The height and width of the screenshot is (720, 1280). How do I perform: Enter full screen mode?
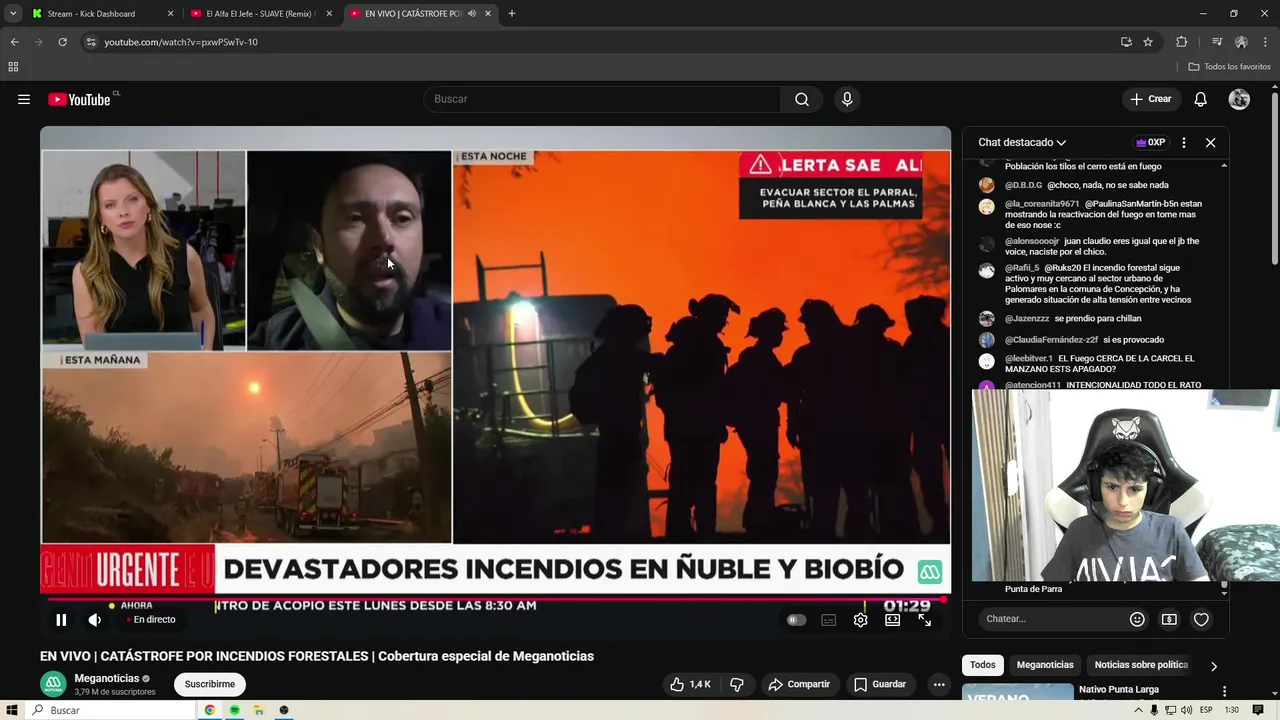(x=925, y=620)
